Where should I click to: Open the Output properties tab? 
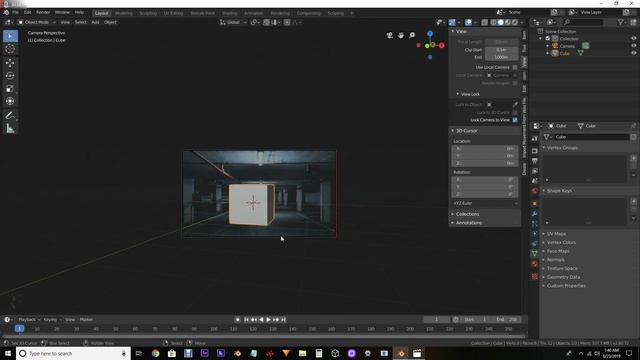click(535, 161)
